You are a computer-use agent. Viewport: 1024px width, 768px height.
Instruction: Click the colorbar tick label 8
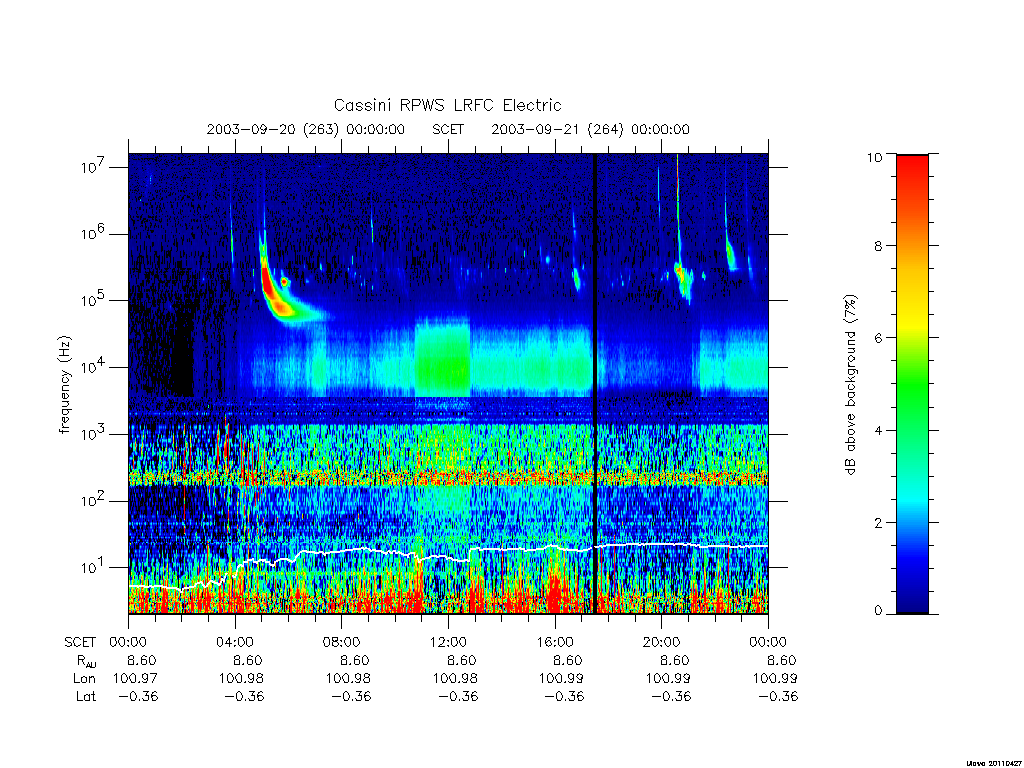(878, 246)
